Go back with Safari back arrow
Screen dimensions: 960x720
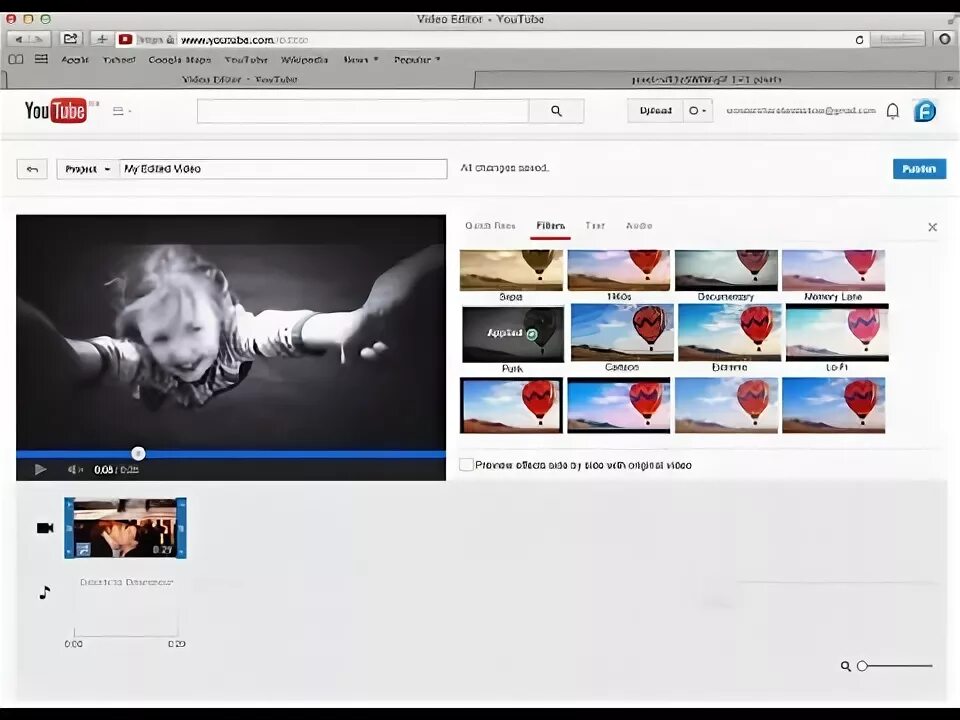pyautogui.click(x=20, y=39)
